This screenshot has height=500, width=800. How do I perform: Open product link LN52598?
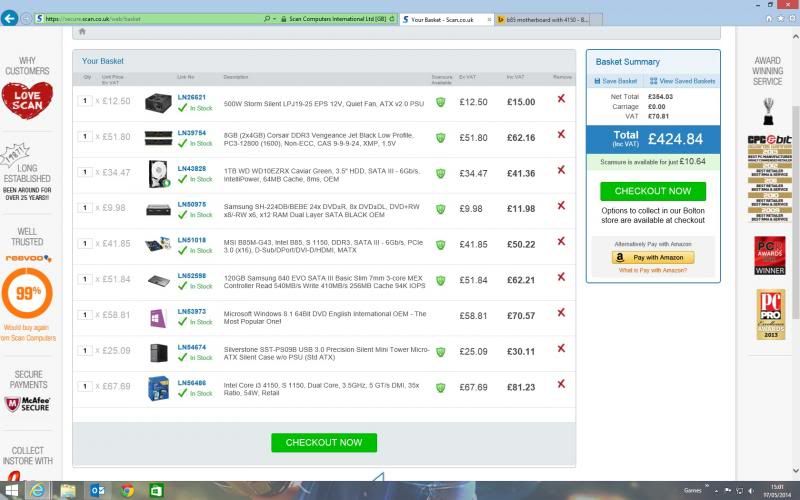click(x=192, y=276)
